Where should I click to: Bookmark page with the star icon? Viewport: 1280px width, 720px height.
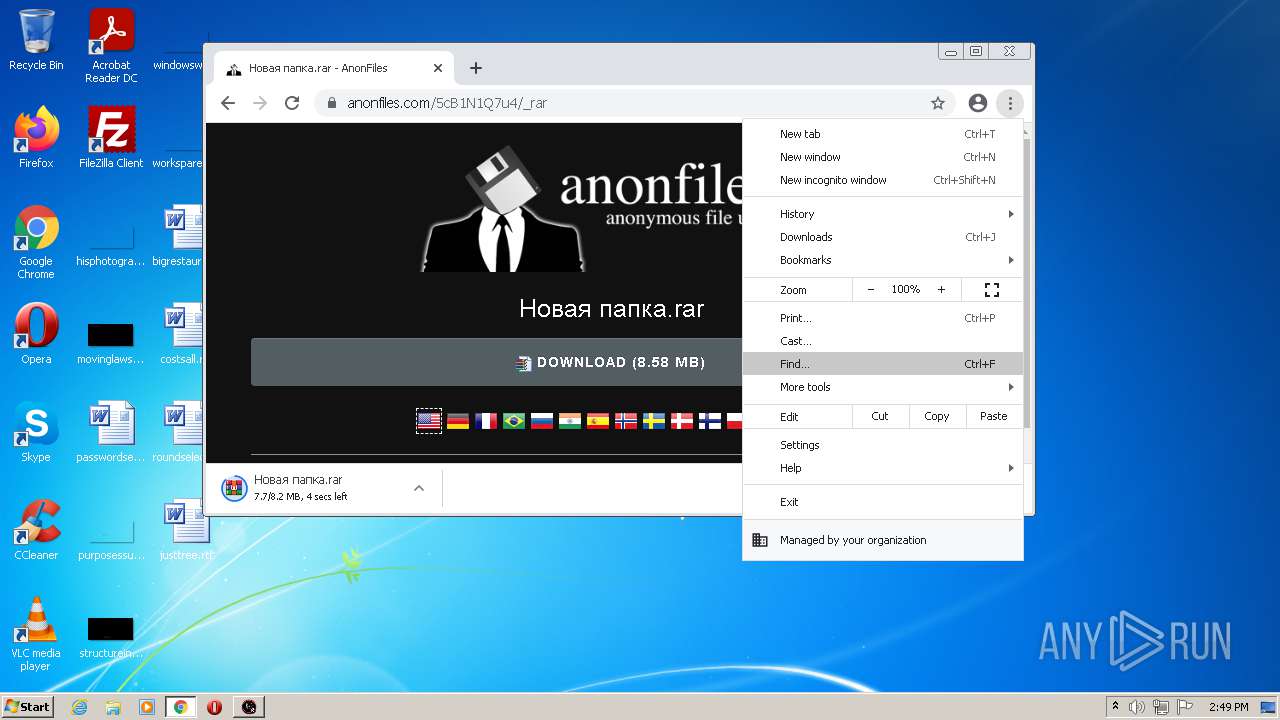tap(938, 103)
